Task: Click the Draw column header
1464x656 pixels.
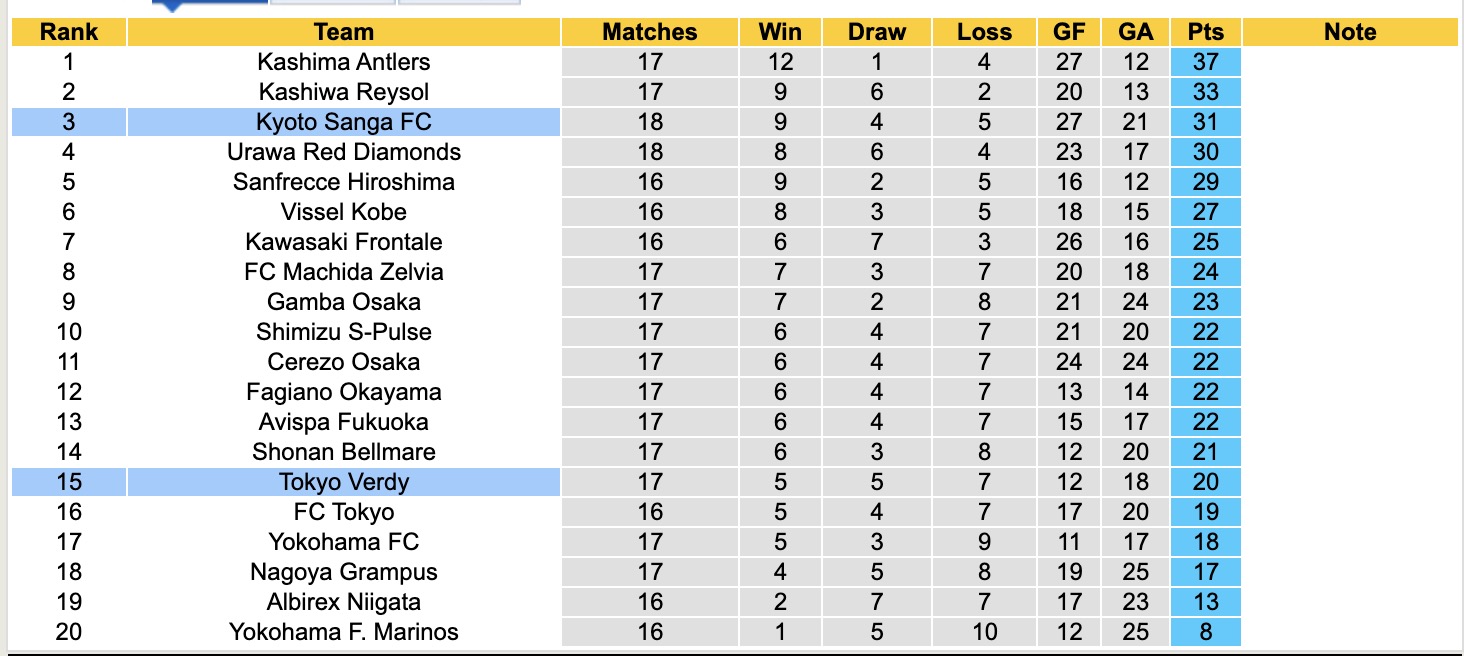Action: coord(876,32)
